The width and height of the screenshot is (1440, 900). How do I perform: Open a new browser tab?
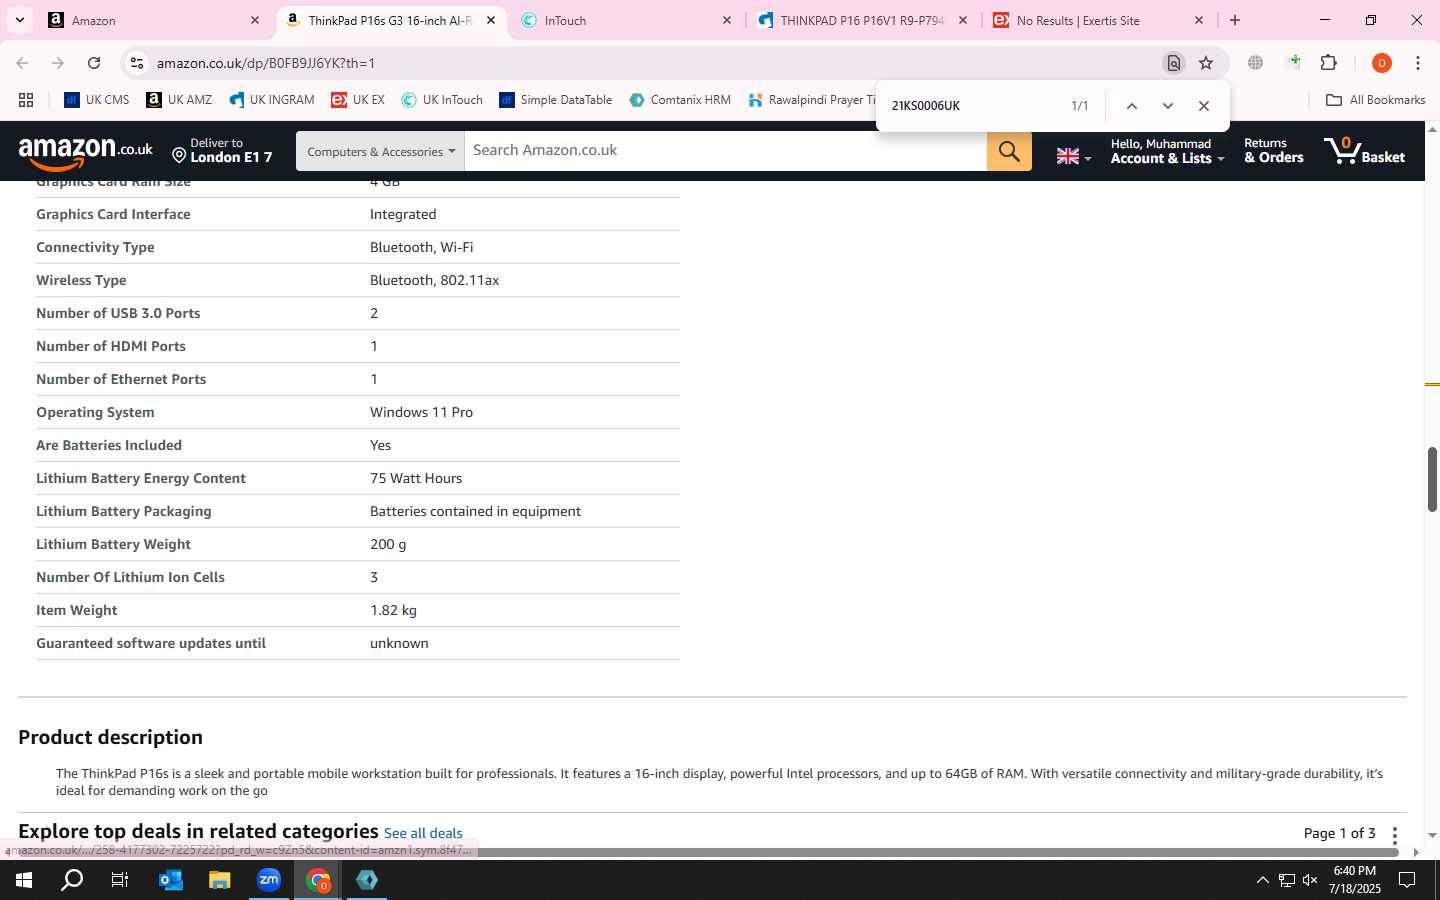1235,20
